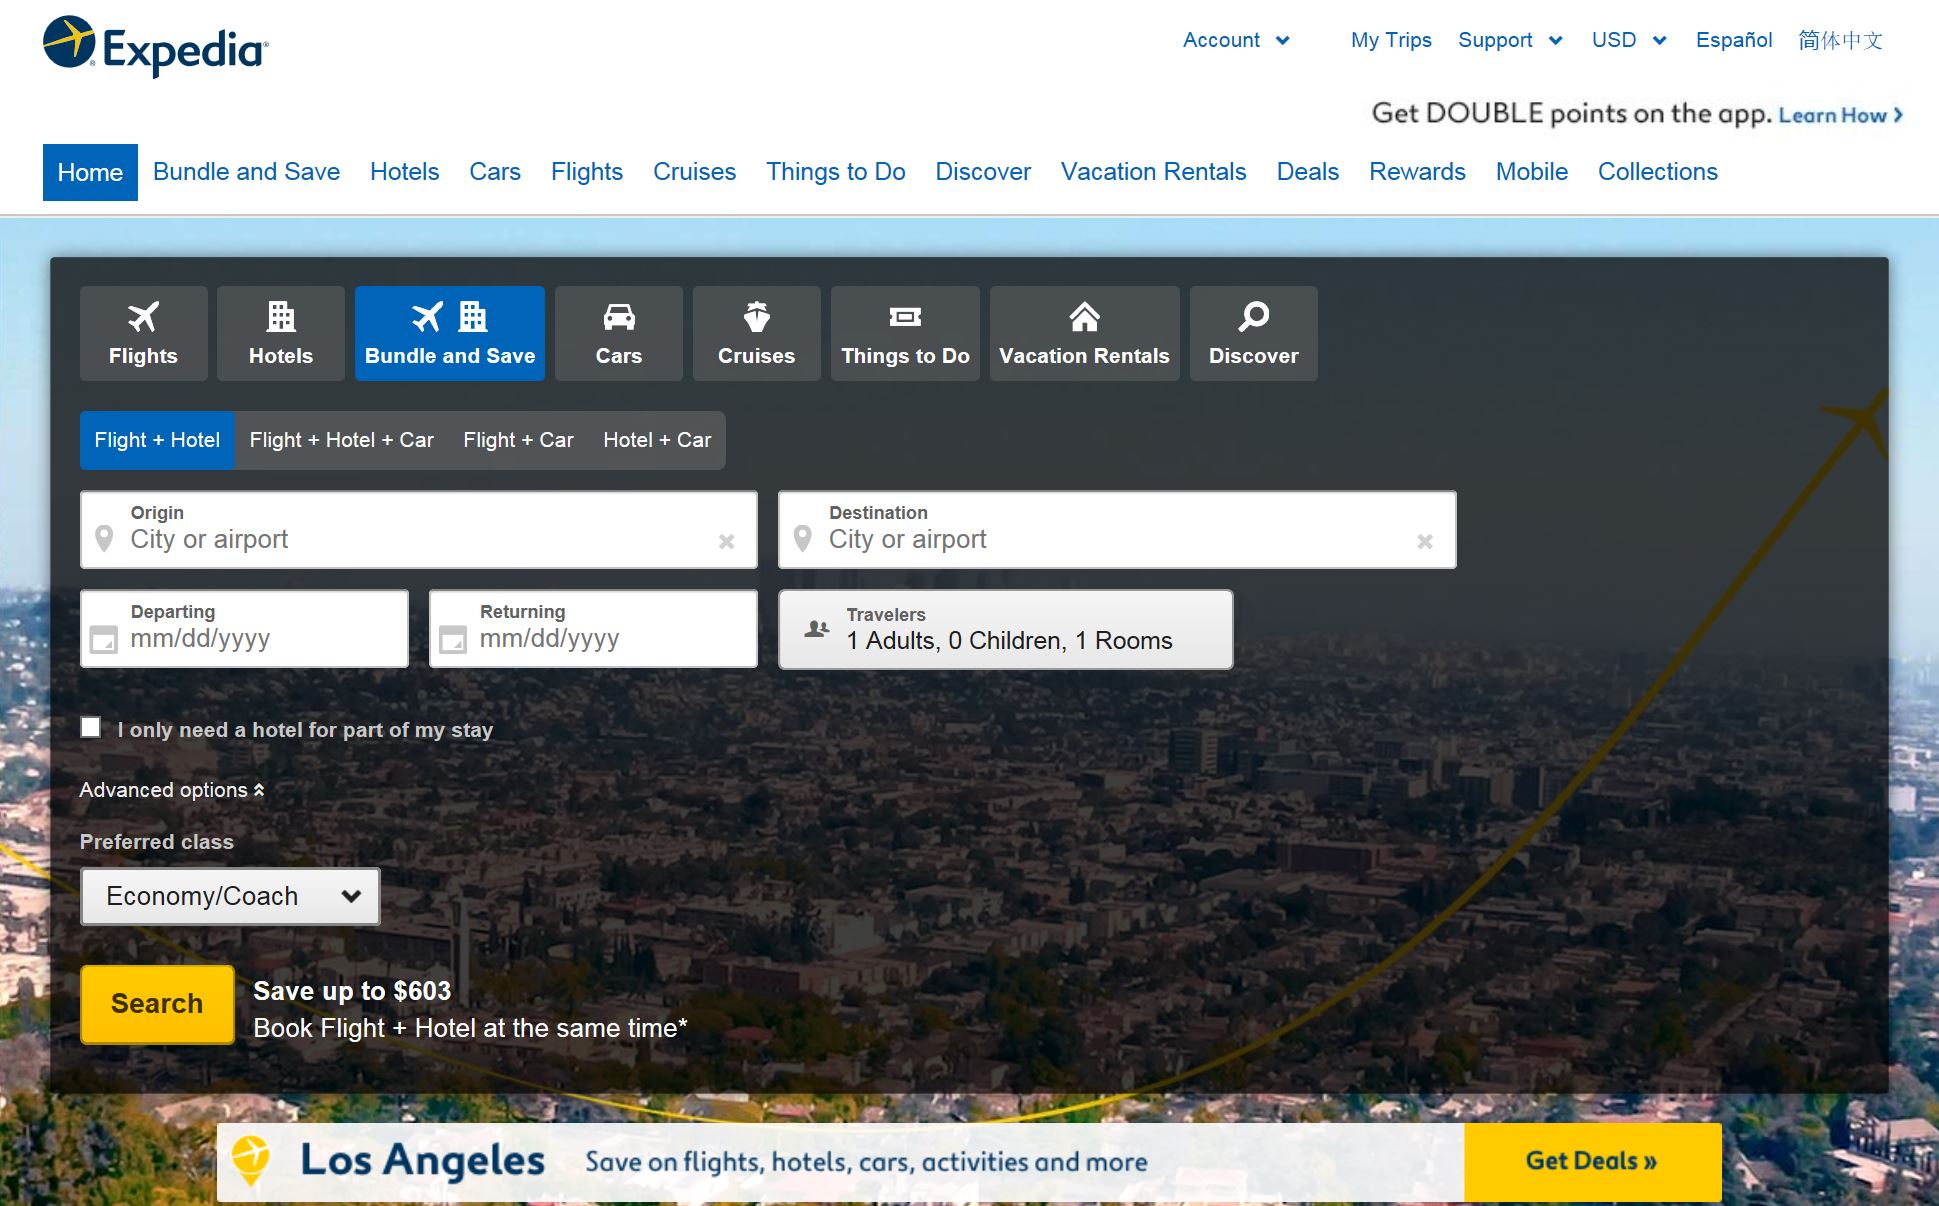
Task: Select the Bundle and Save search tab
Action: [x=450, y=333]
